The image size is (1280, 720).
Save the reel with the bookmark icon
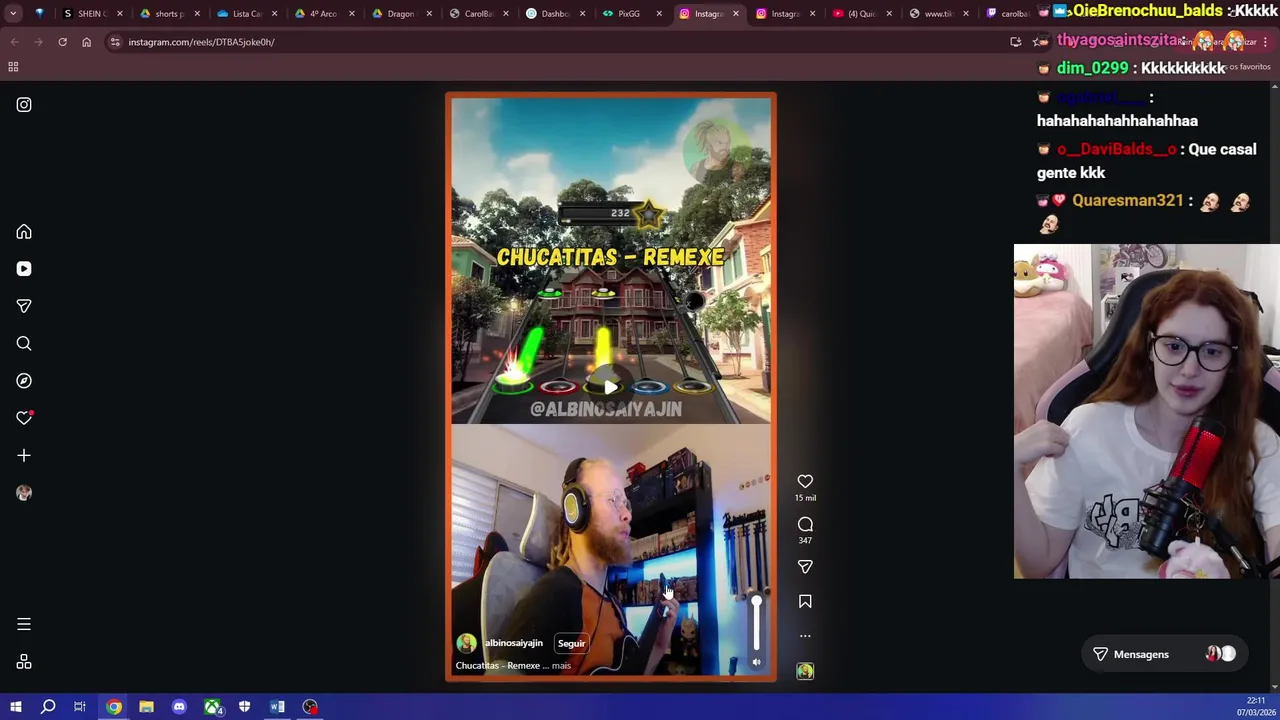[805, 602]
